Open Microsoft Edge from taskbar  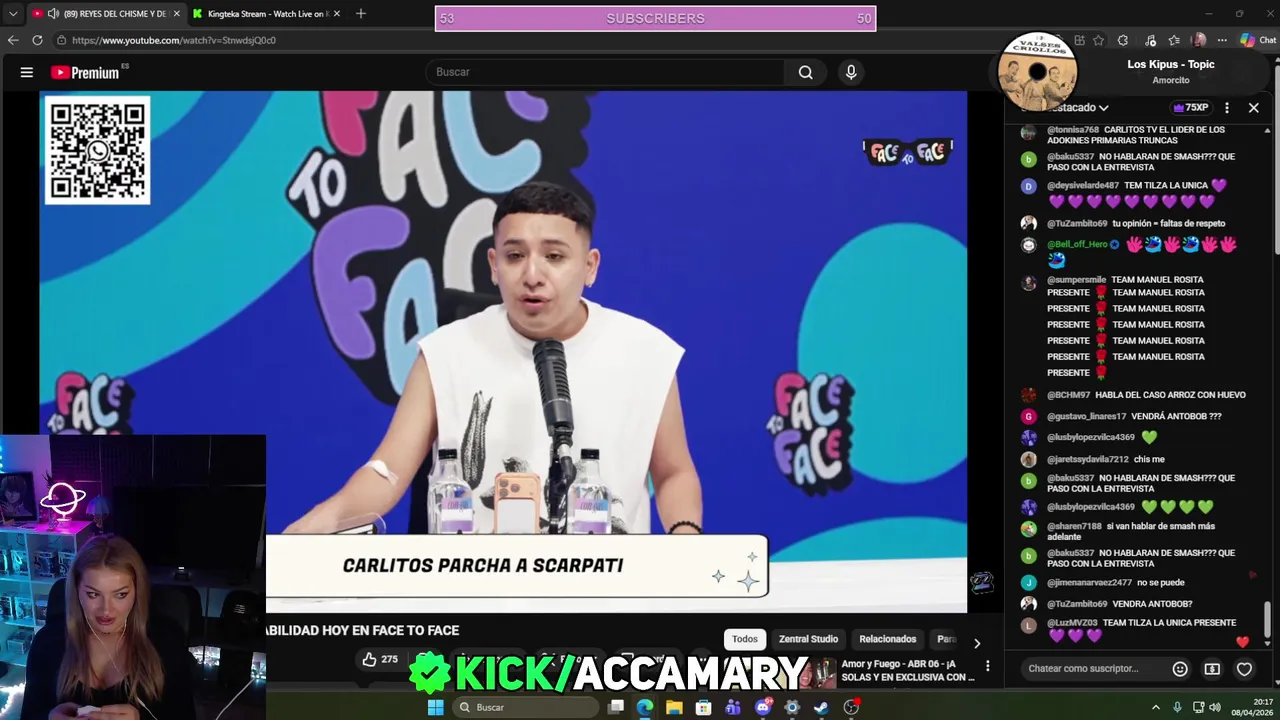[x=645, y=707]
